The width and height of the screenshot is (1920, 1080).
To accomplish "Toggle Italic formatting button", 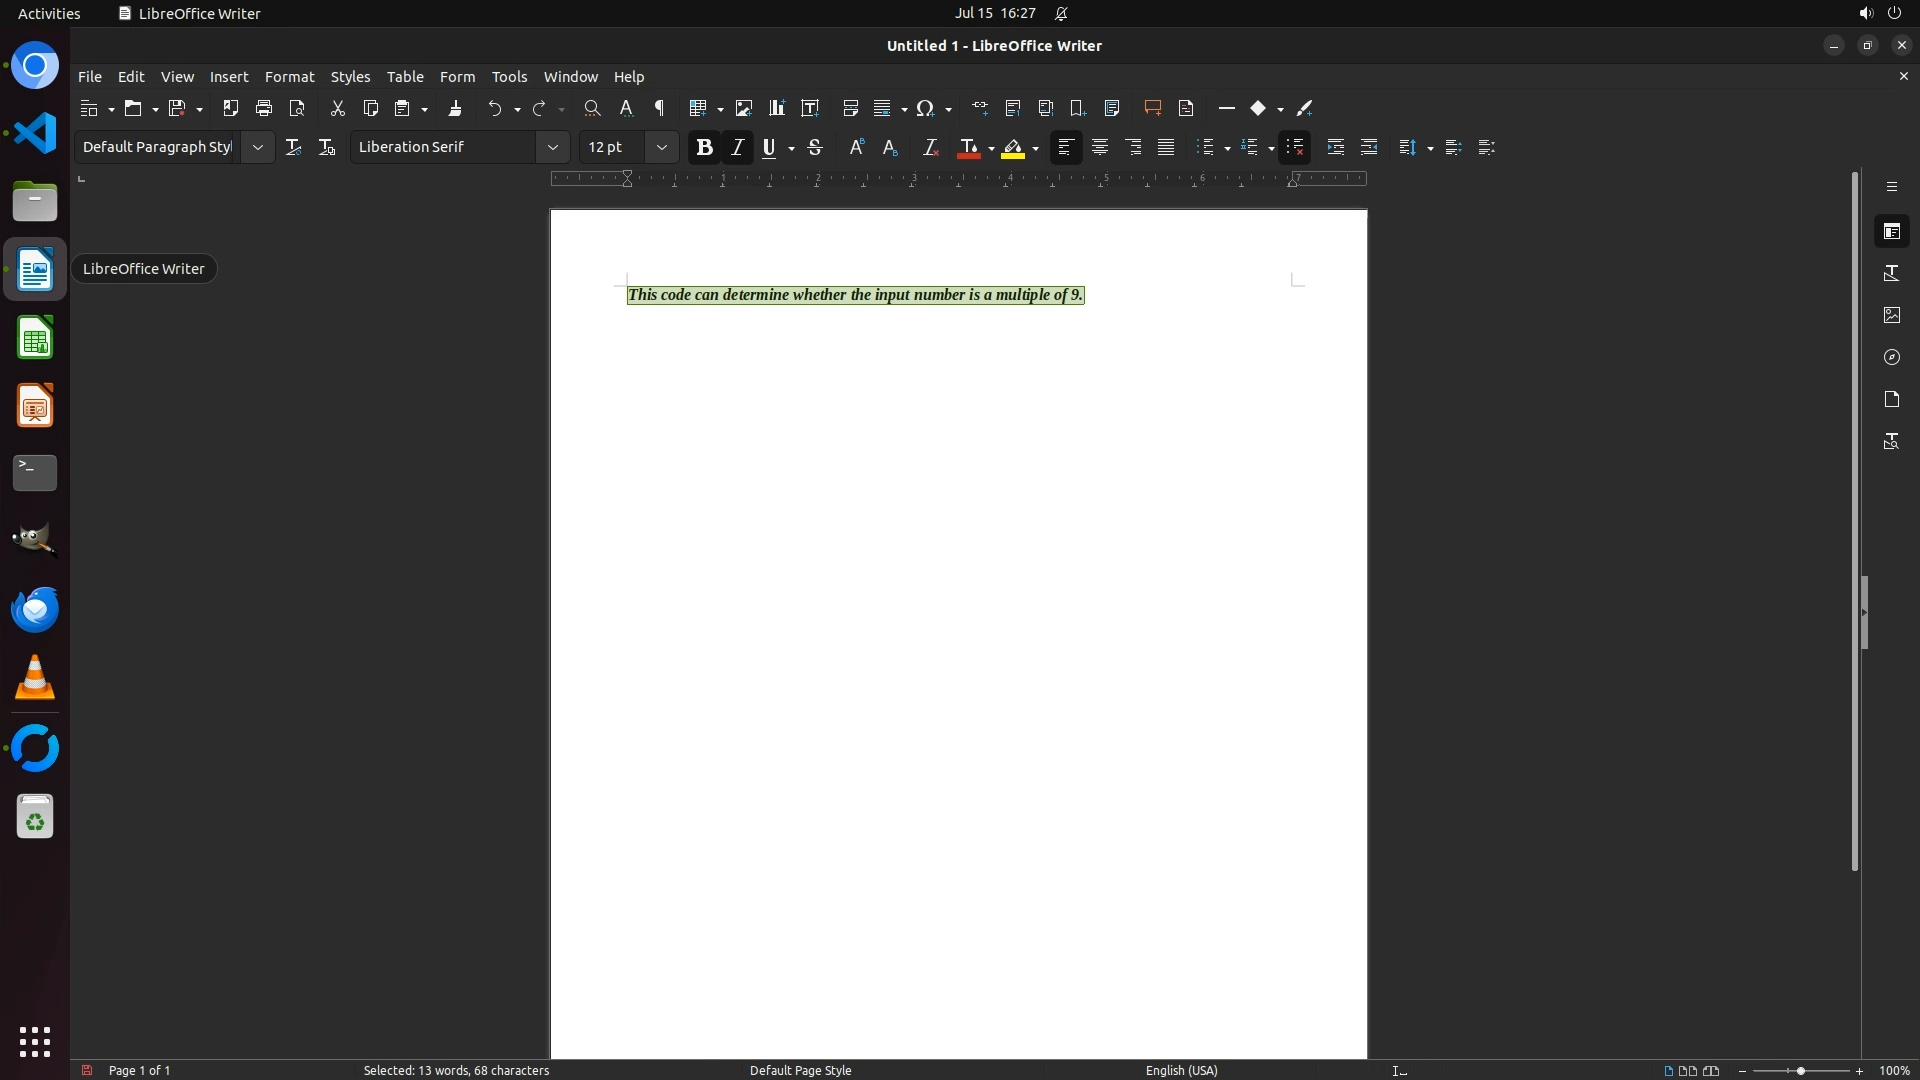I will [737, 147].
